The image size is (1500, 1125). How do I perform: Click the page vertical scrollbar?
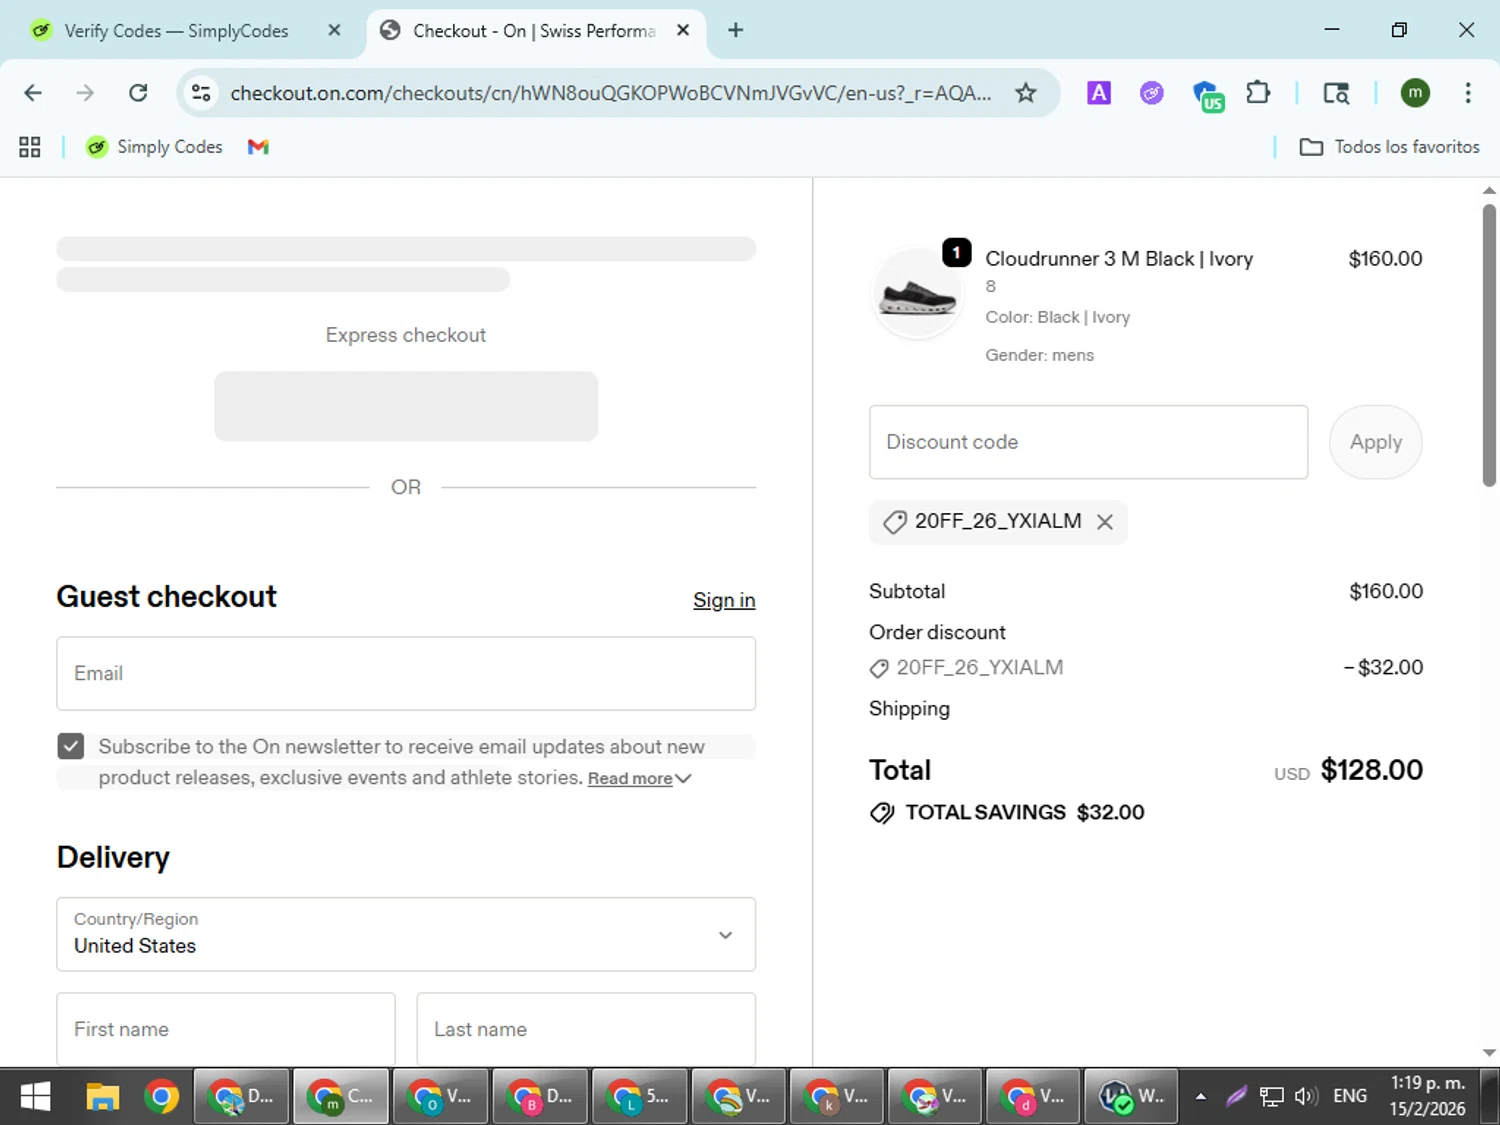(1489, 345)
